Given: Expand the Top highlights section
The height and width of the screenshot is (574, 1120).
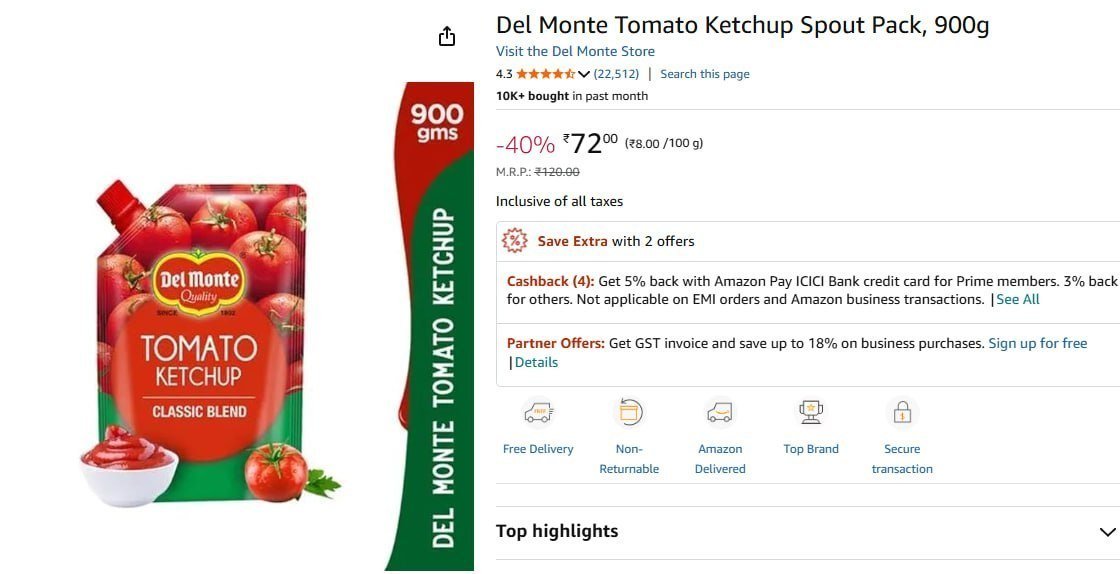Looking at the screenshot, I should (x=1107, y=532).
